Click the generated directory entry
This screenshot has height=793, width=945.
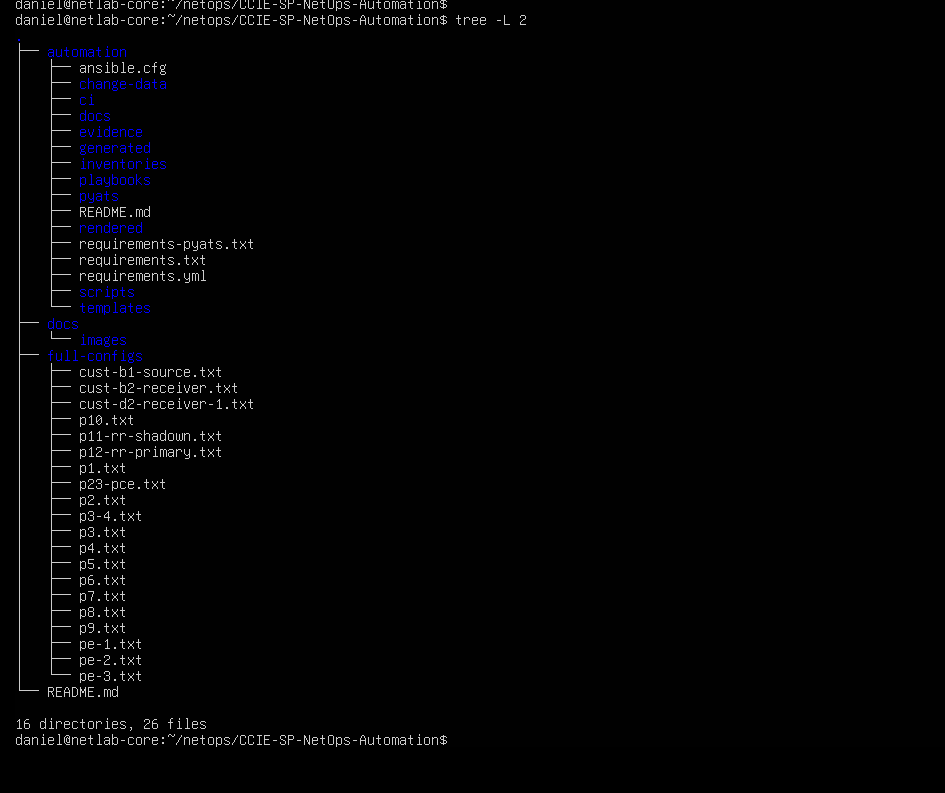115,148
